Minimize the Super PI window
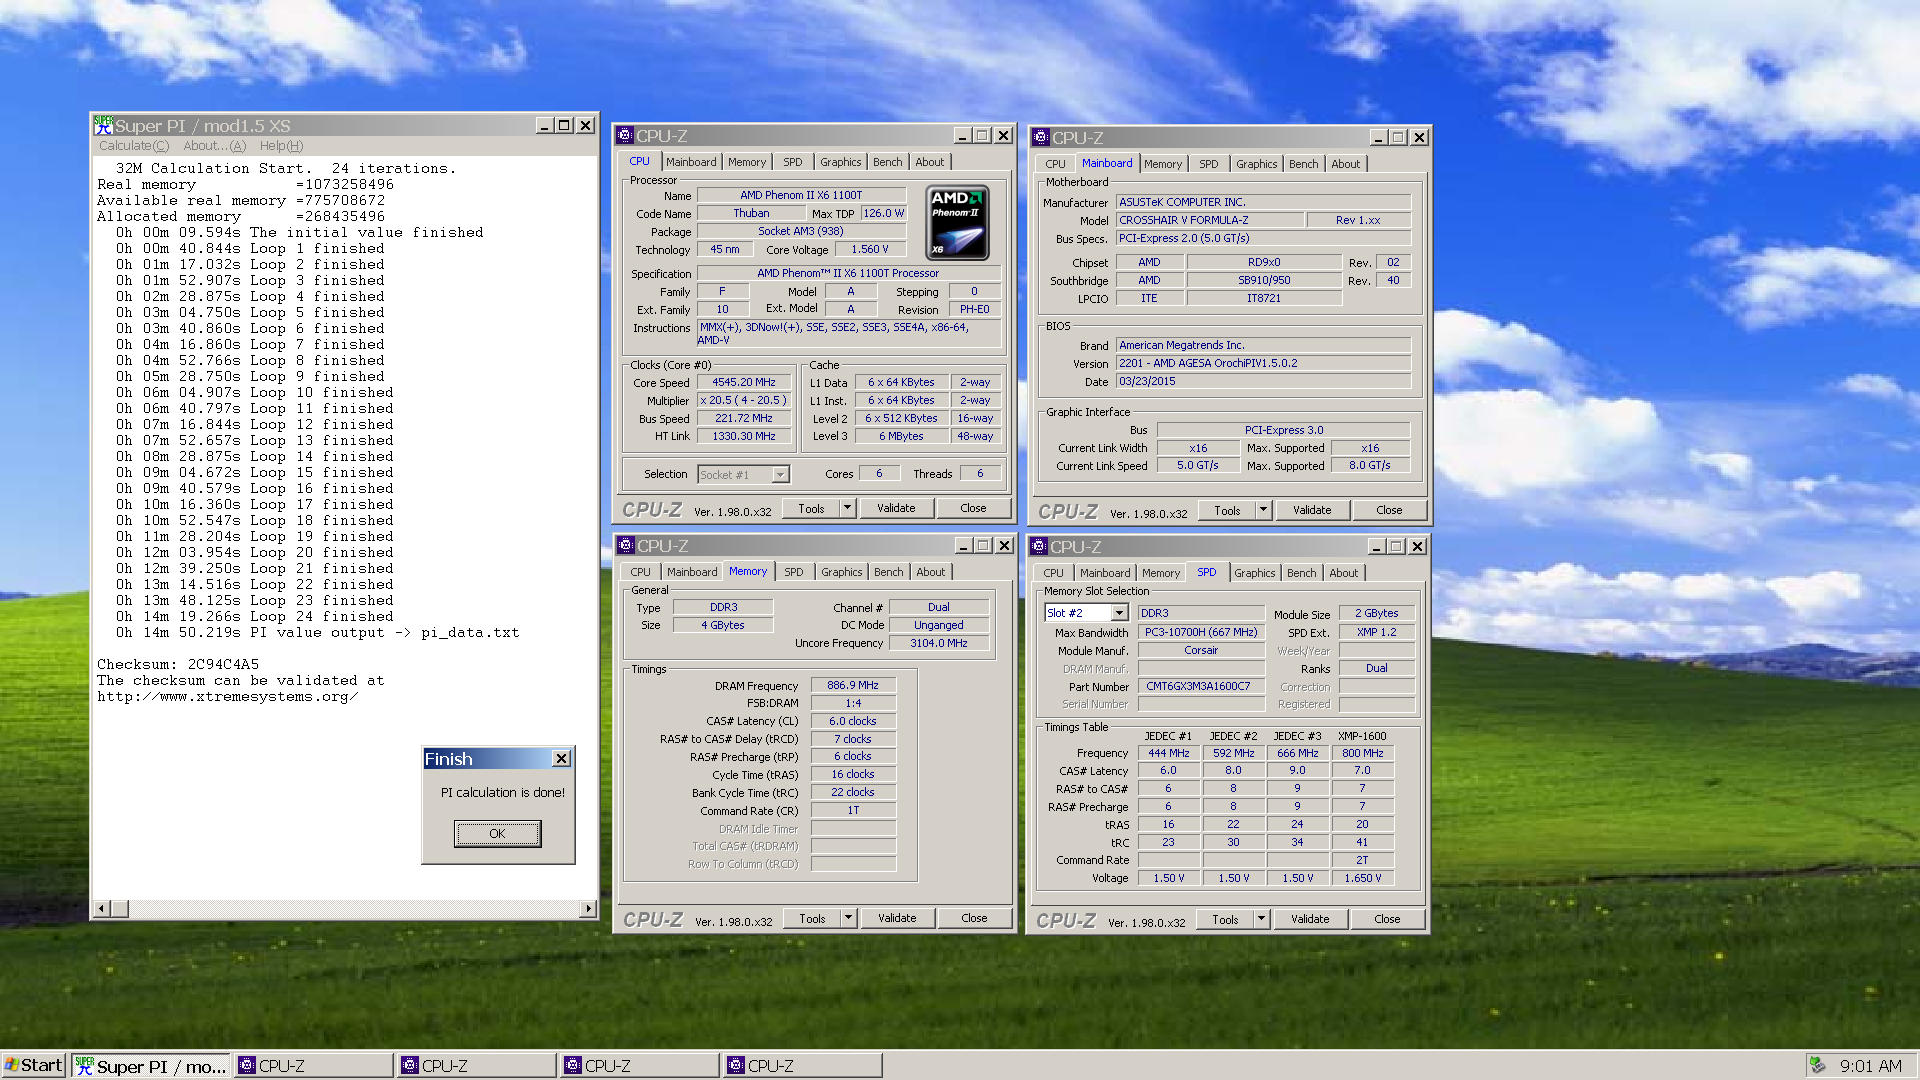Screen dimensions: 1920x1080 544,125
